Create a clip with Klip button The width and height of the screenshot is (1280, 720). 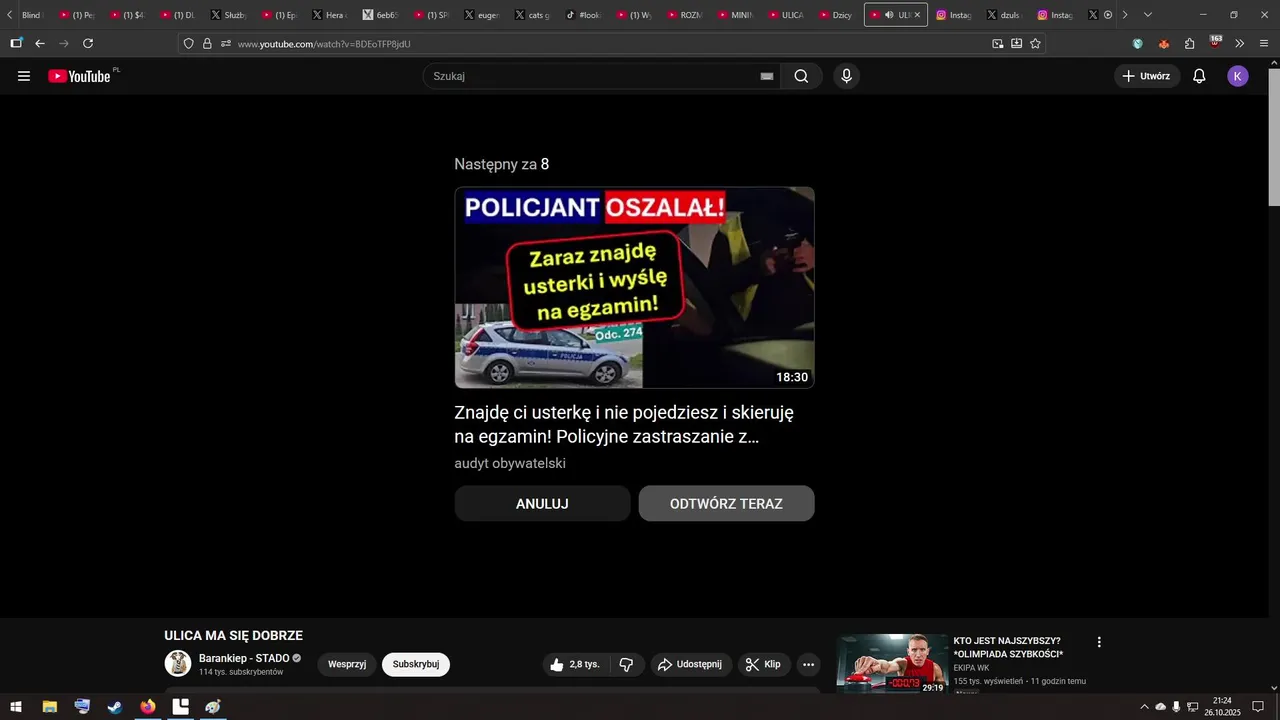pyautogui.click(x=764, y=664)
